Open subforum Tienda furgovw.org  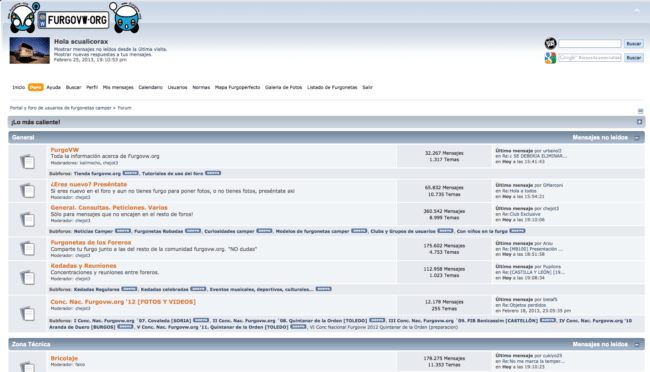(97, 173)
